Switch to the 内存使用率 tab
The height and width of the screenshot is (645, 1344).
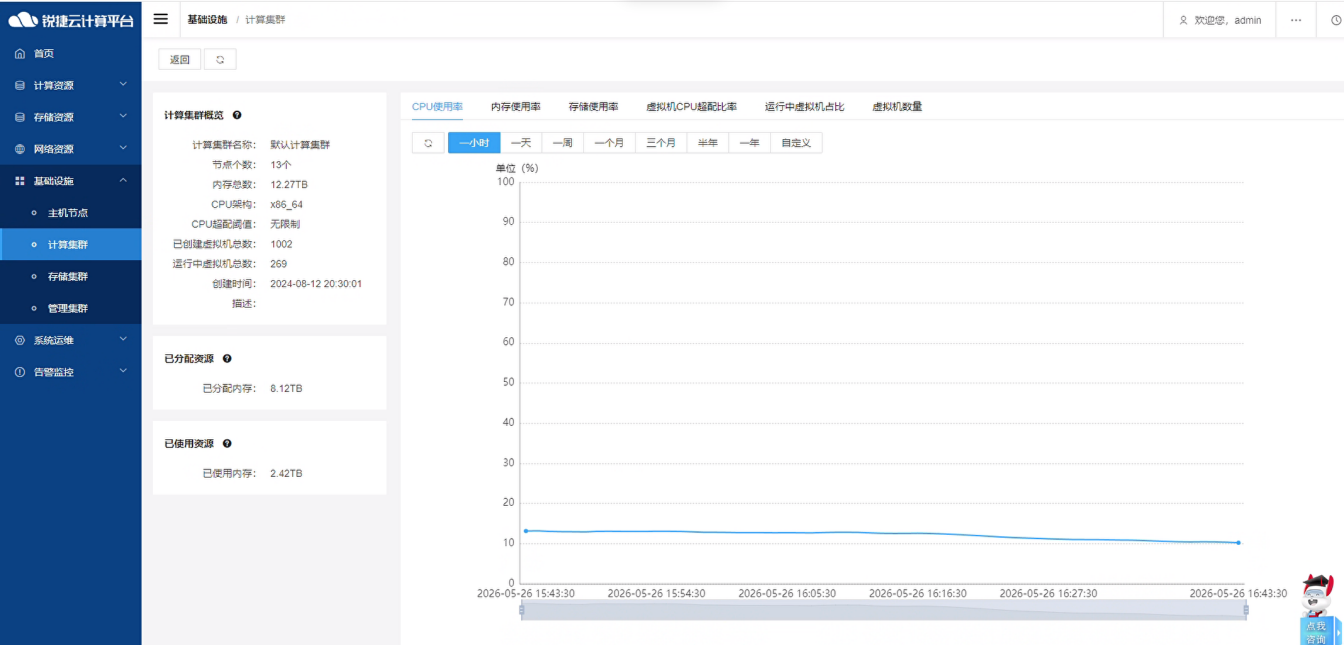tap(516, 106)
